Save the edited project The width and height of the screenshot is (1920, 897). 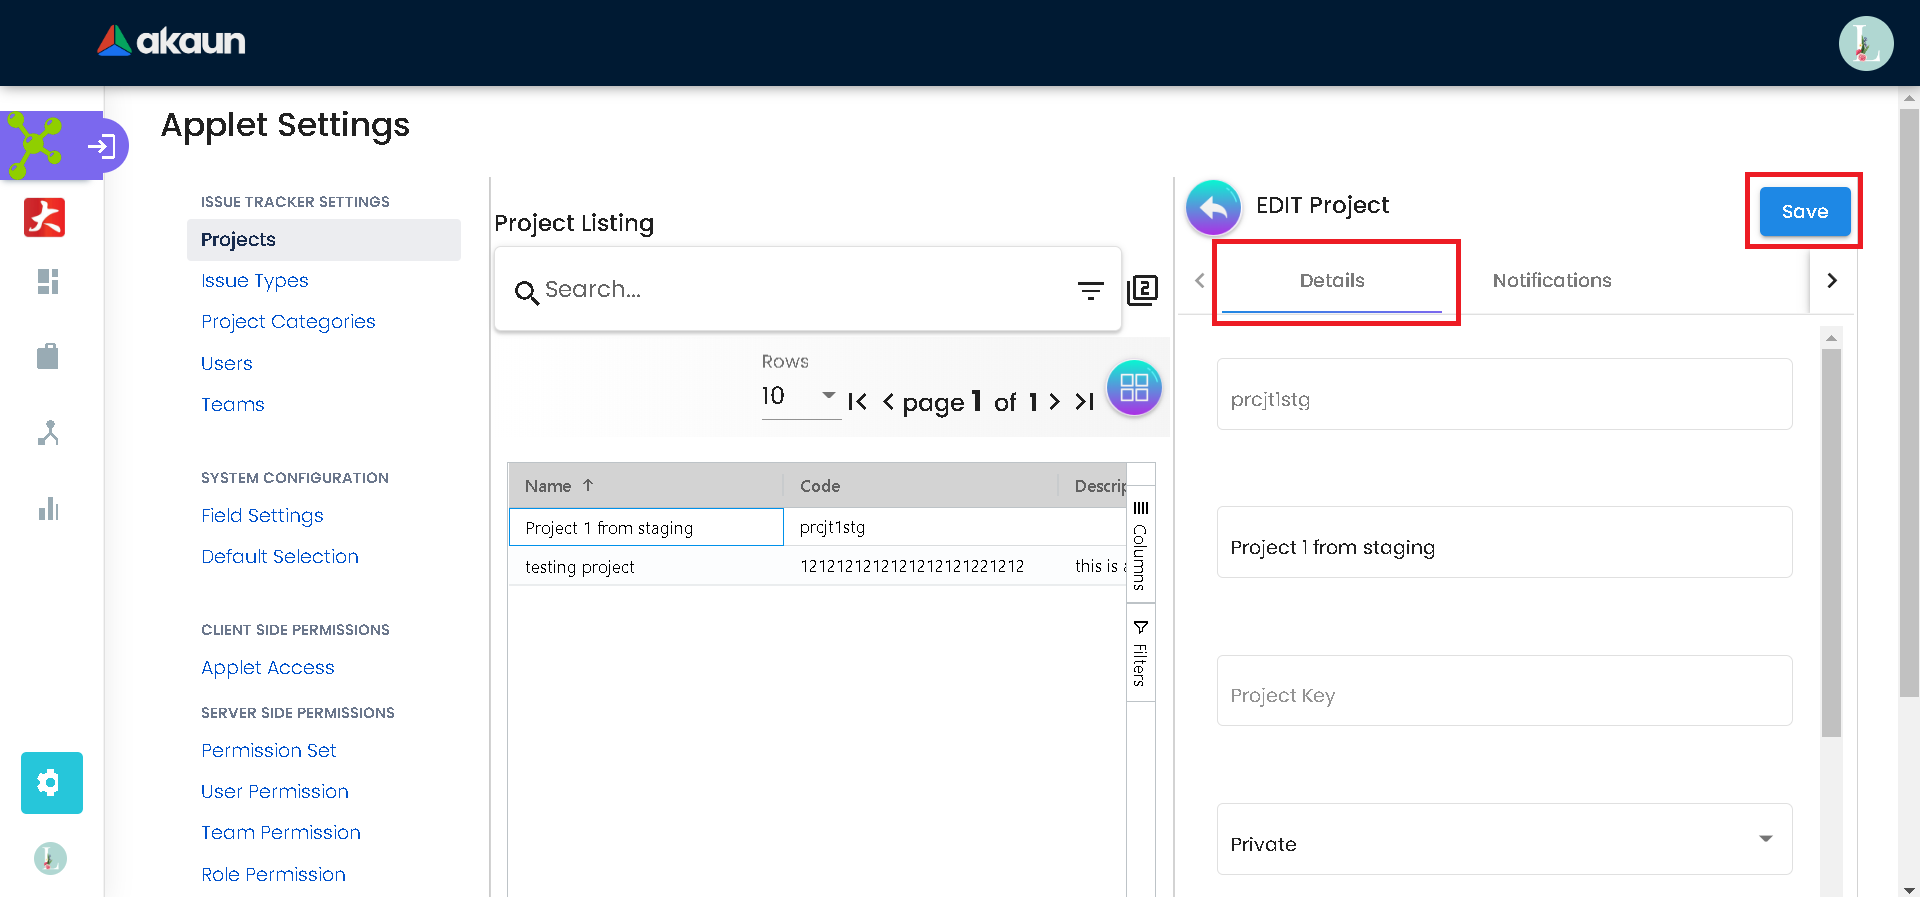[1804, 212]
